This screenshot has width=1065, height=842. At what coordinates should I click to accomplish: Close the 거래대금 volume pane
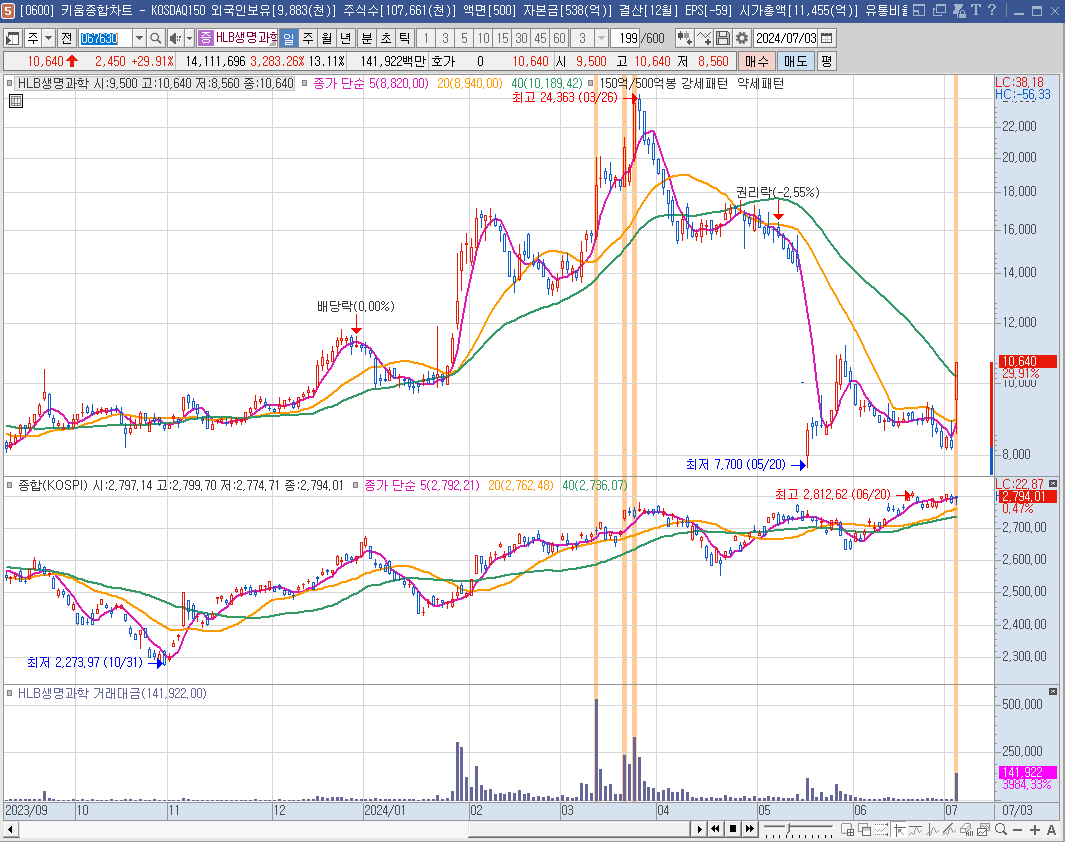[1053, 692]
